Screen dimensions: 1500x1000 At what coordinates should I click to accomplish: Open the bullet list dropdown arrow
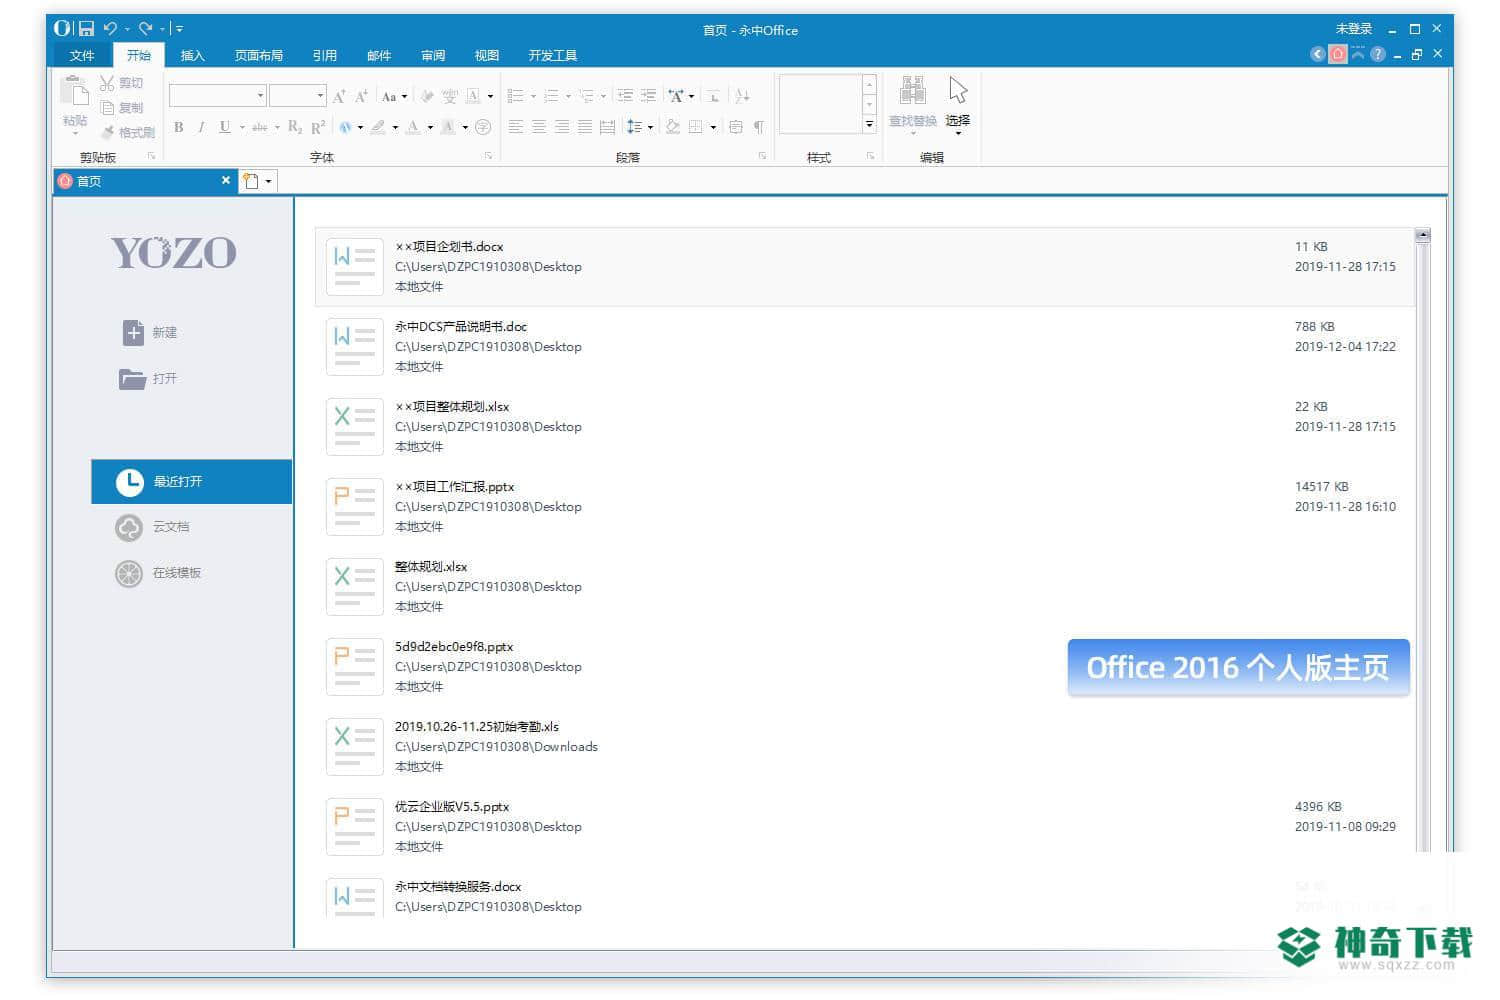[x=533, y=97]
